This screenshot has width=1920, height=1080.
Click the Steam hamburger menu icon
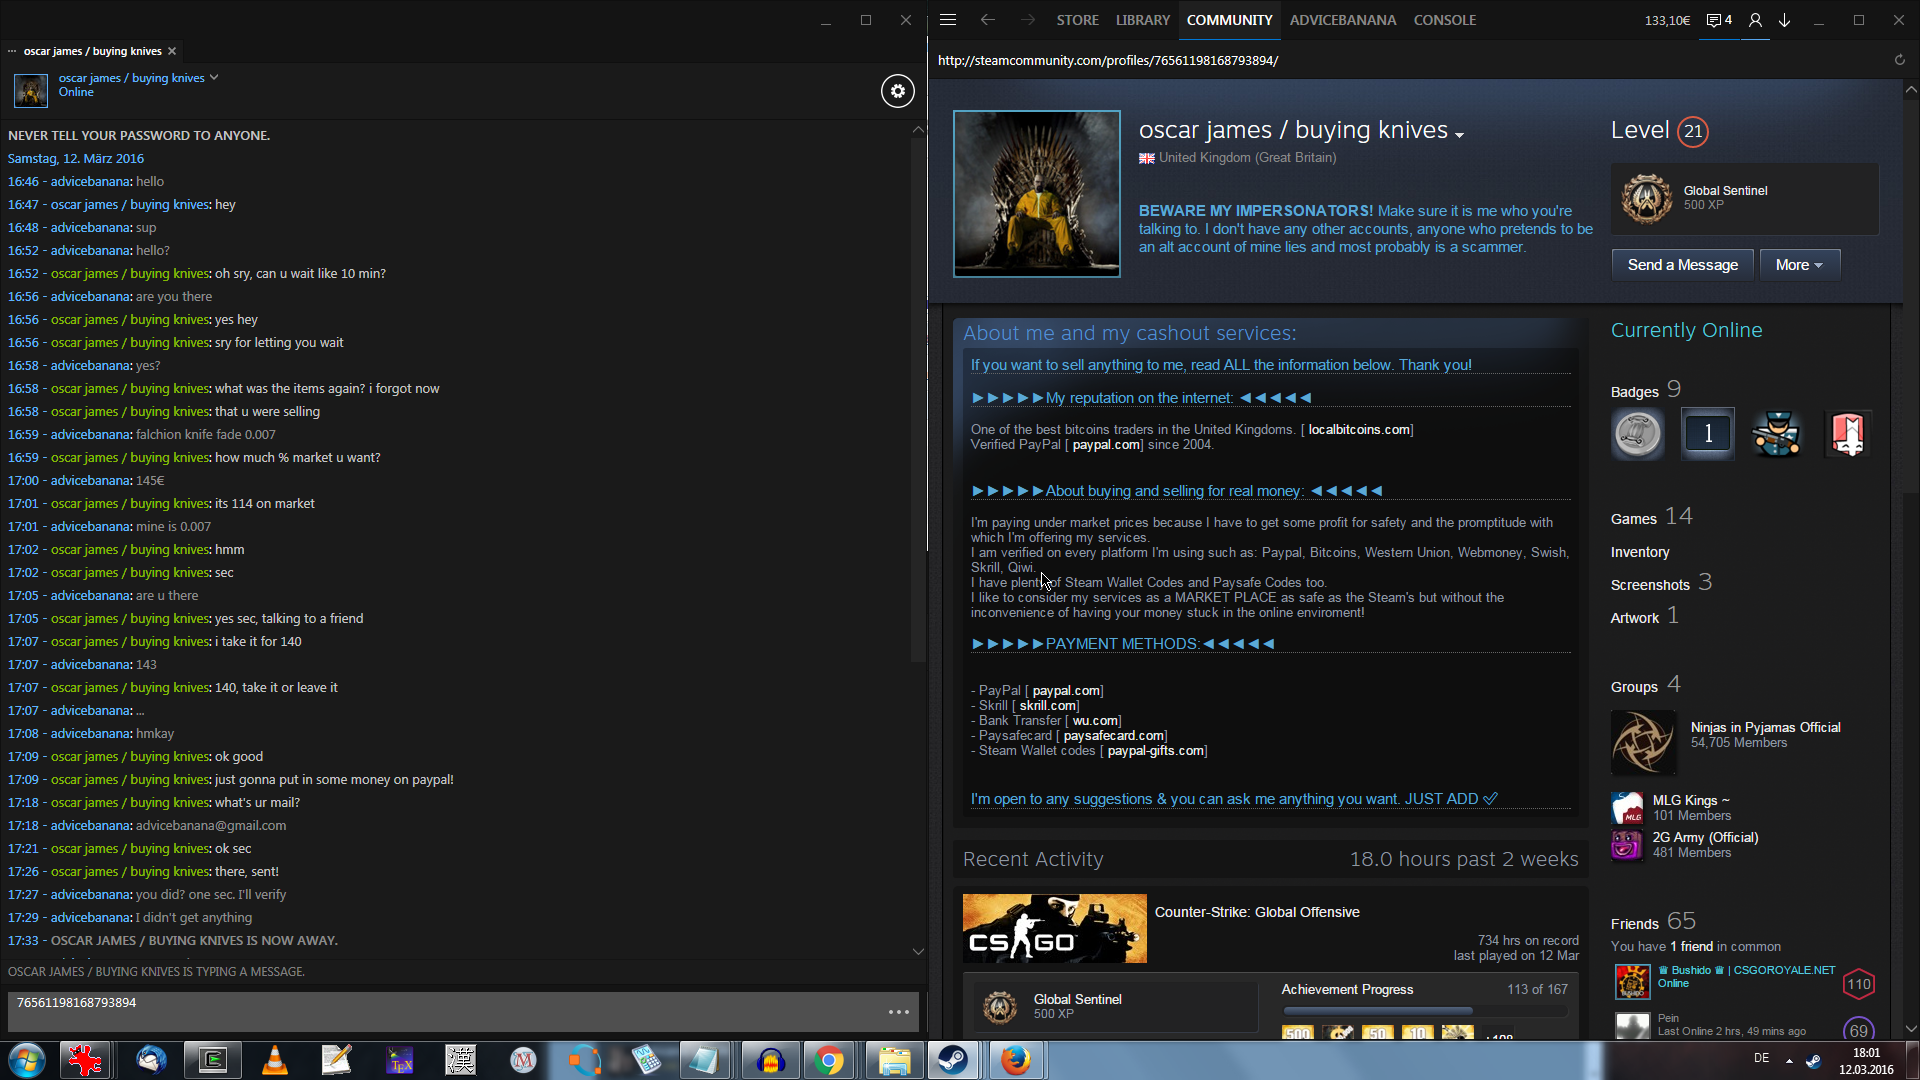pyautogui.click(x=948, y=20)
